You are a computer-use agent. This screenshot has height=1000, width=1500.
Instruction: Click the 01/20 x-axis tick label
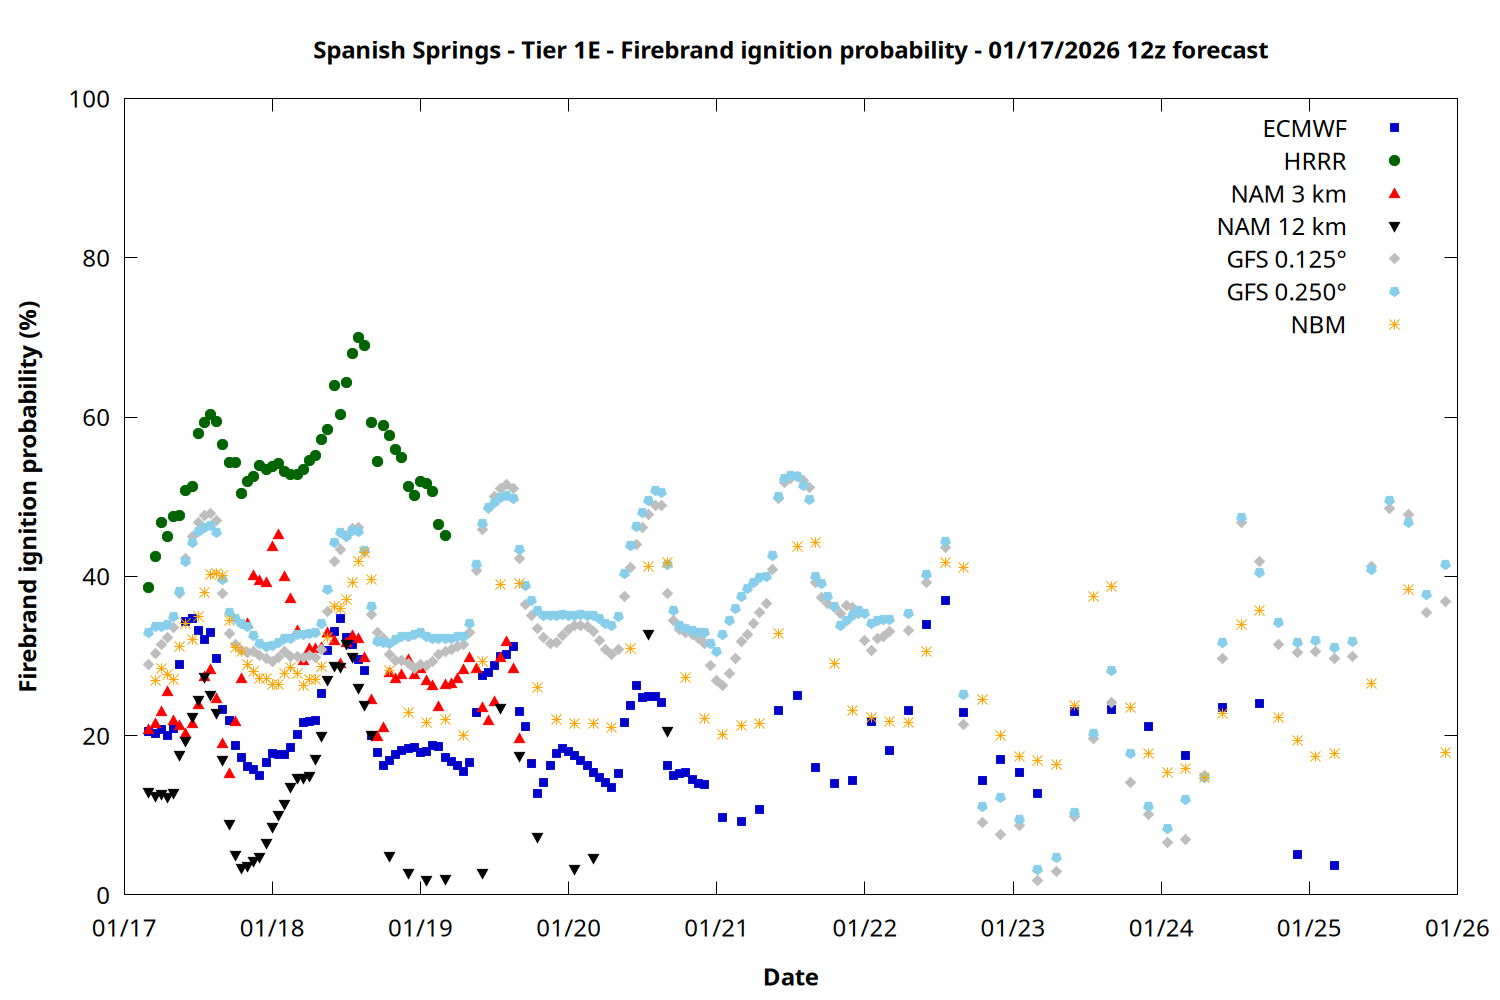(x=568, y=928)
